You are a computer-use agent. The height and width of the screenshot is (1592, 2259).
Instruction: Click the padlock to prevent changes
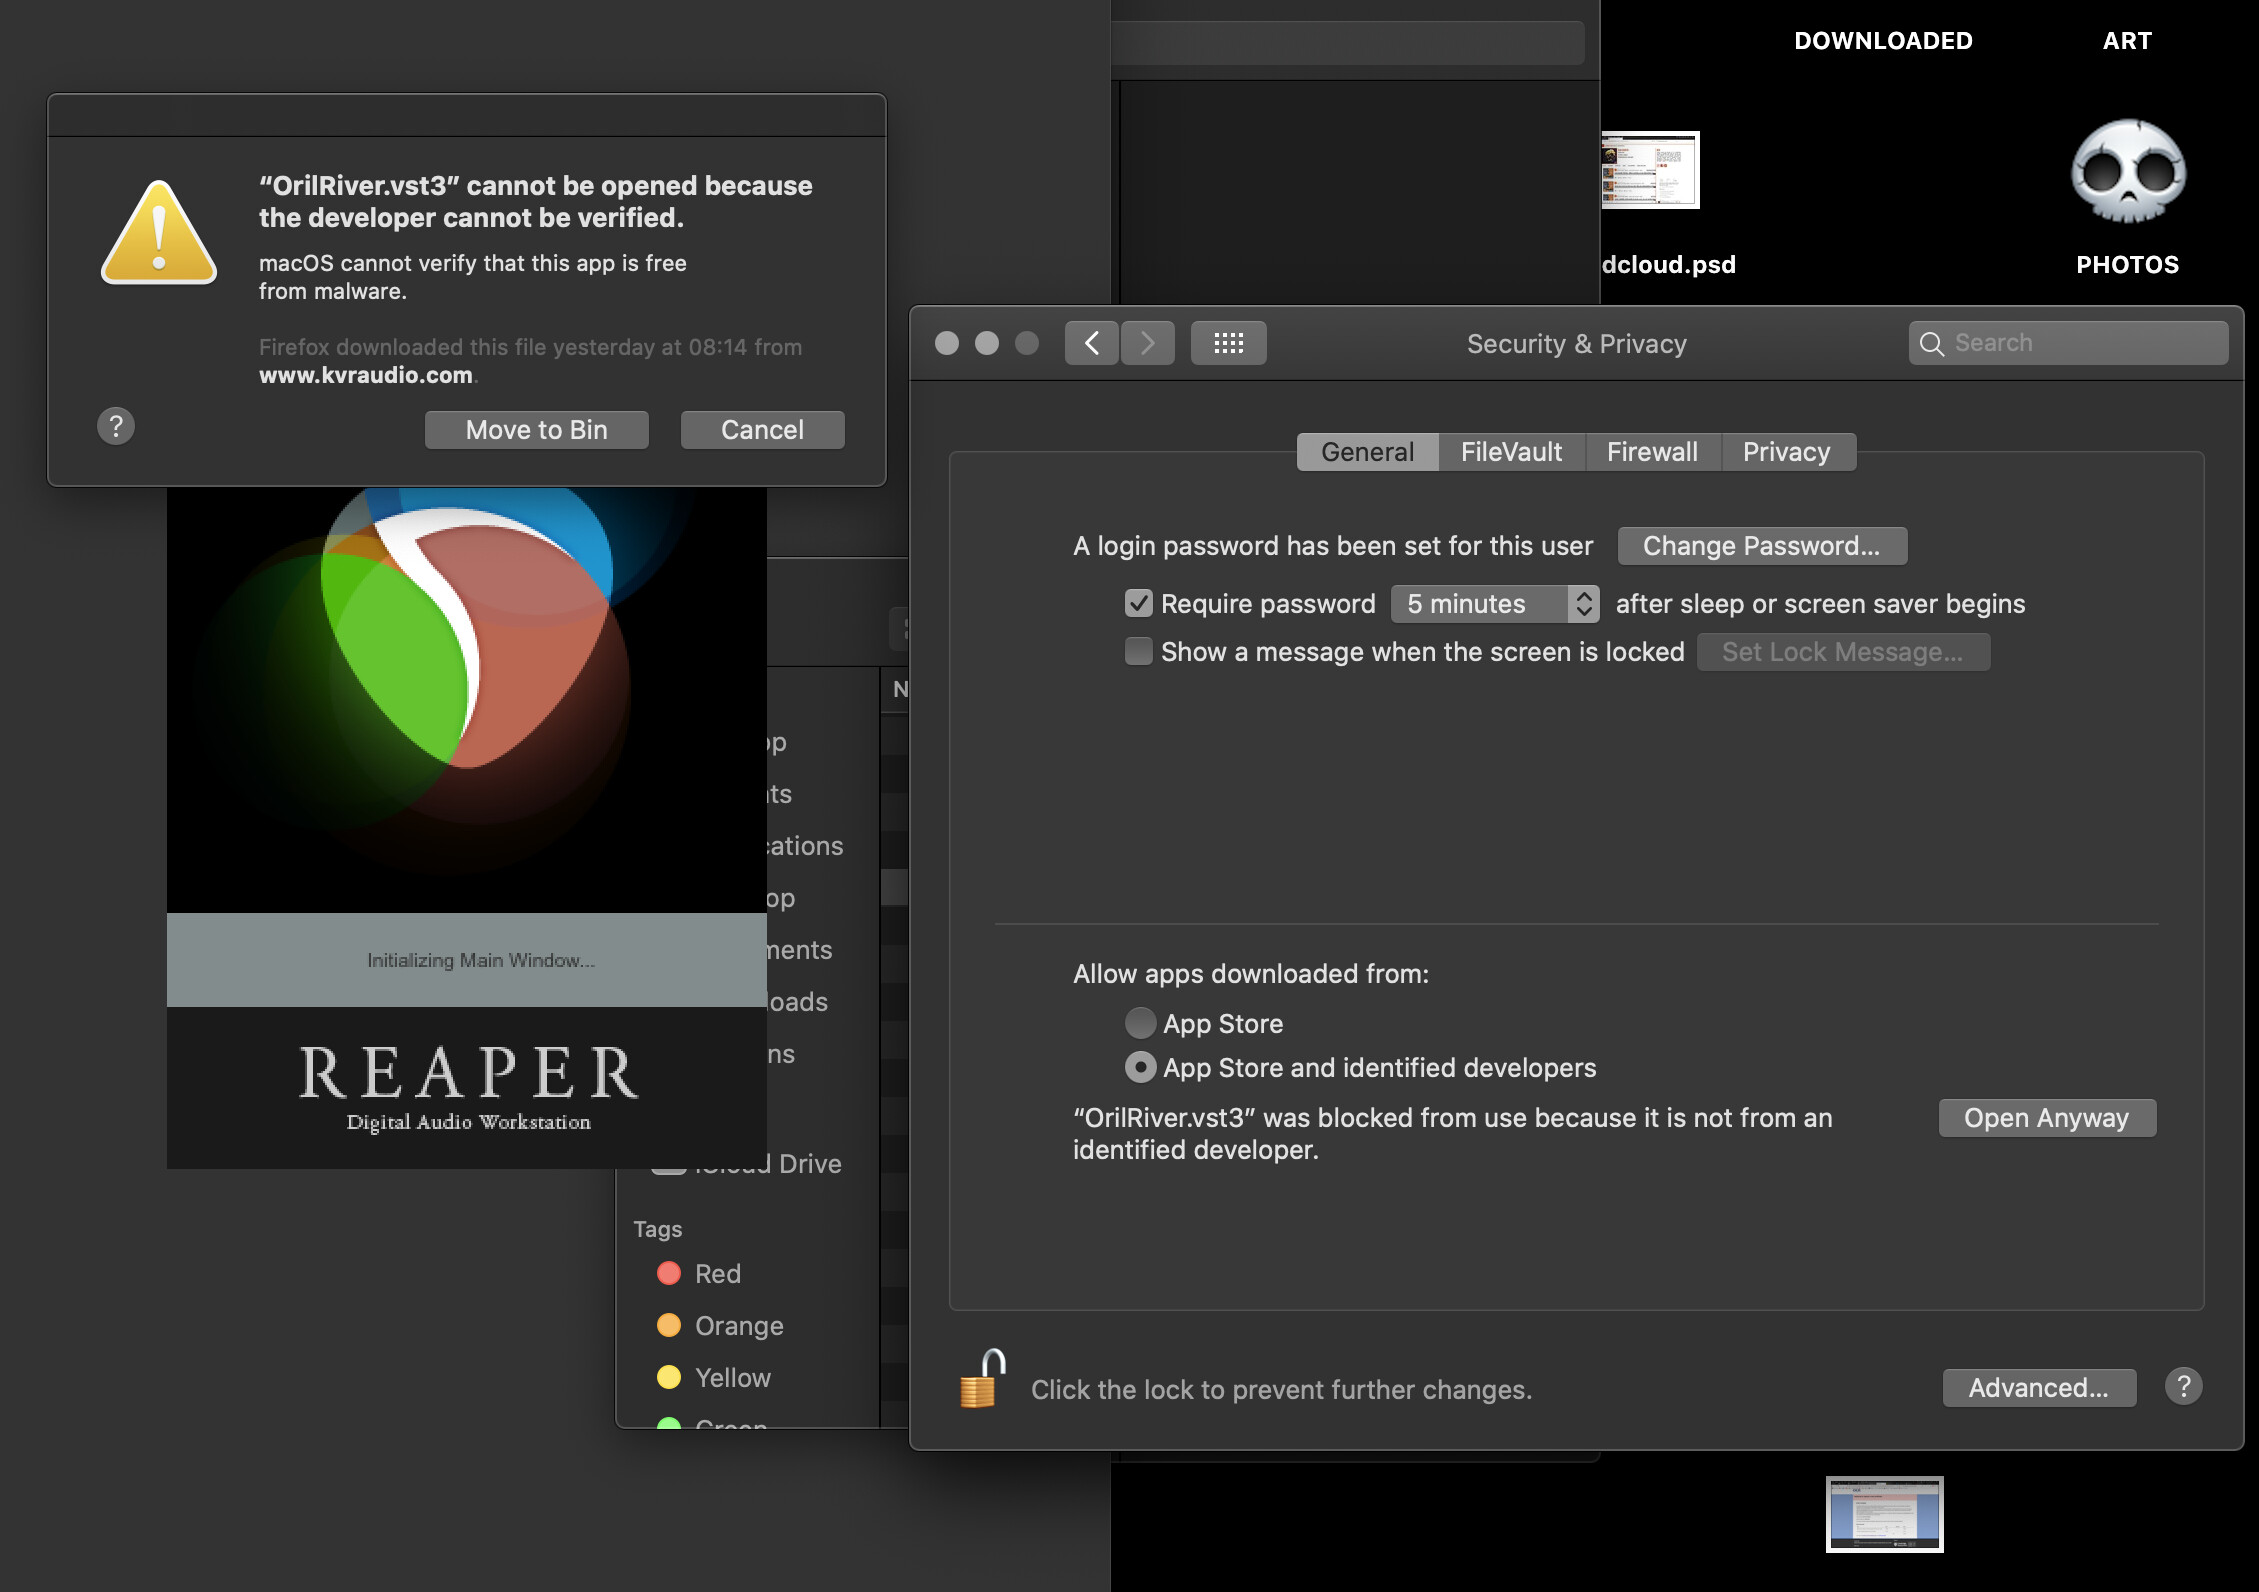coord(981,1379)
